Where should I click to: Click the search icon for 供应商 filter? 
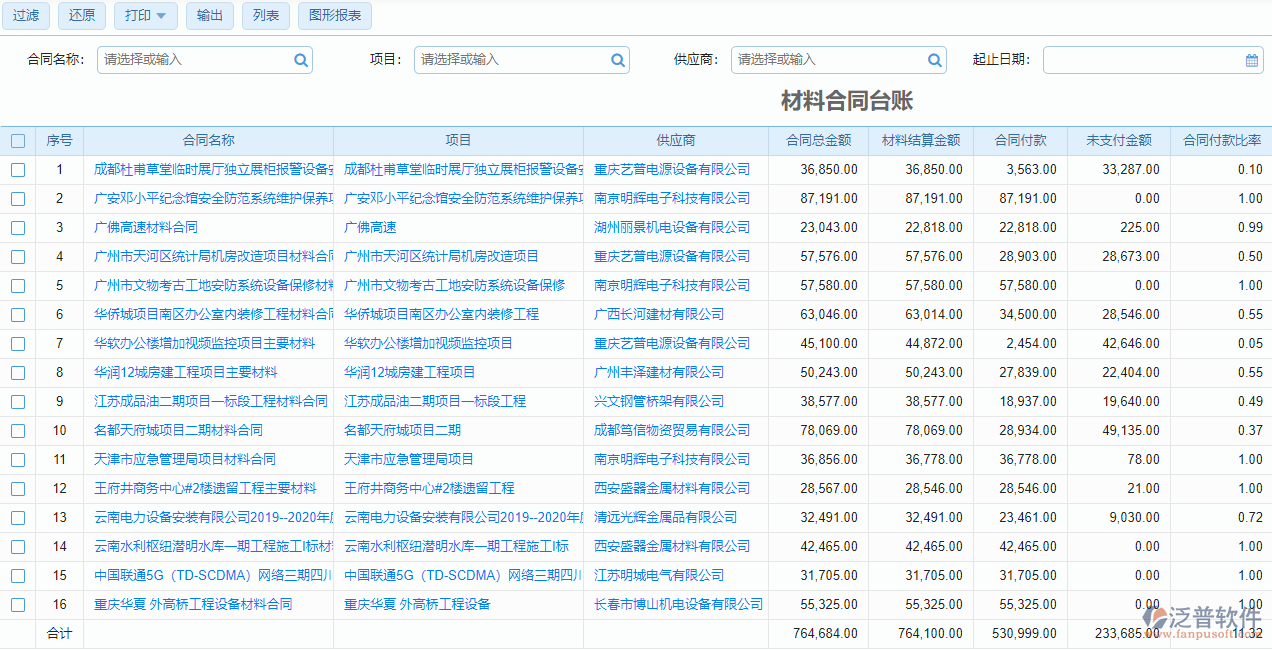(934, 60)
